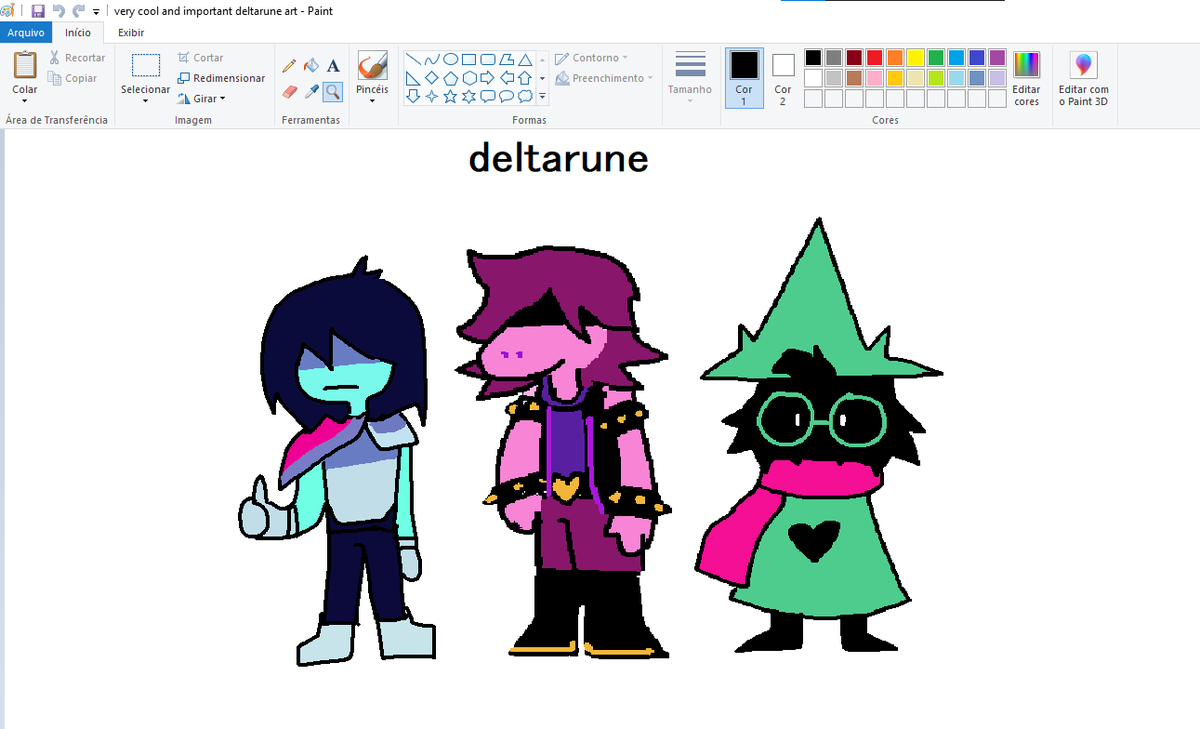Open the Preenchimento fill dropdown
1200x729 pixels.
pyautogui.click(x=605, y=78)
